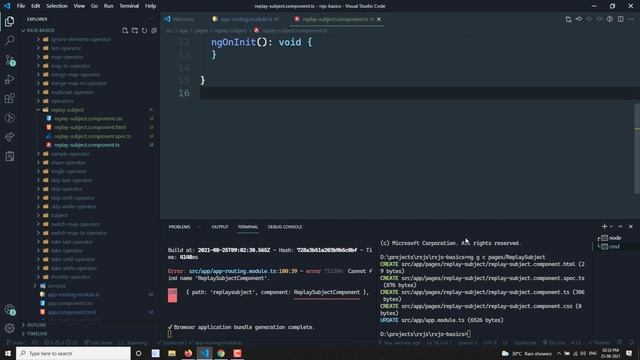Collapse all folders in Explorer
Screen dimensions: 640x360
(x=154, y=31)
